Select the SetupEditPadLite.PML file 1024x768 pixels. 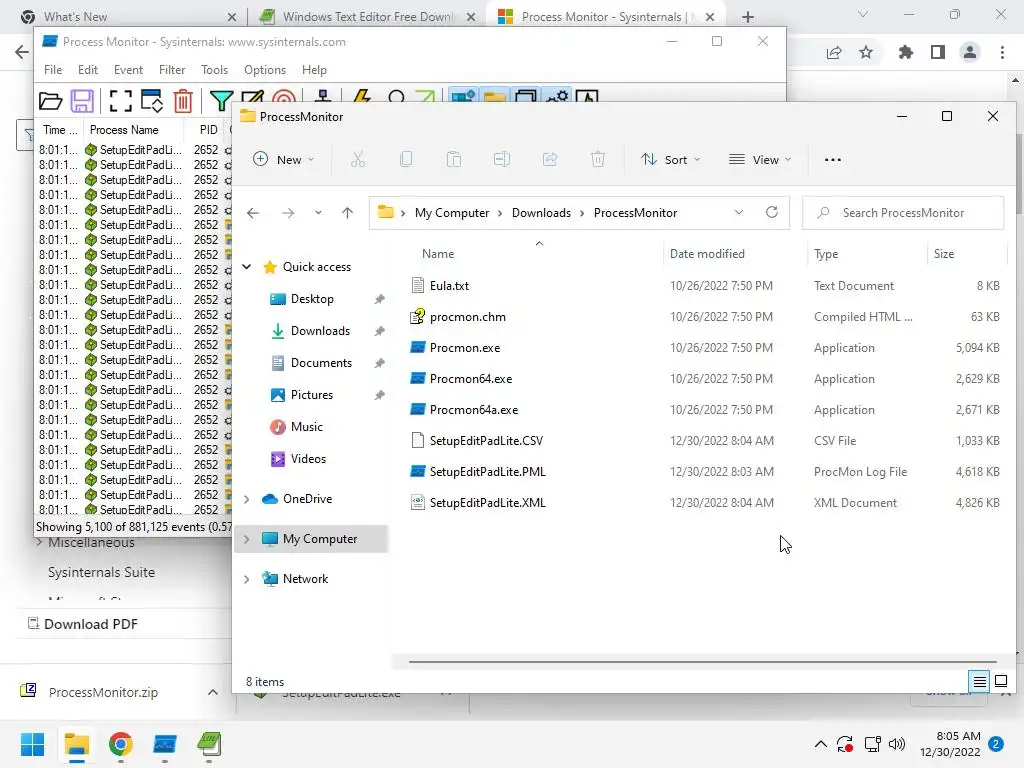(487, 472)
